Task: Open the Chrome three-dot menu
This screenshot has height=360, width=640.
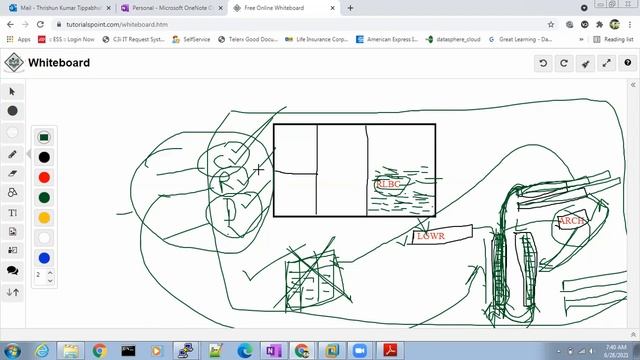Action: point(630,24)
